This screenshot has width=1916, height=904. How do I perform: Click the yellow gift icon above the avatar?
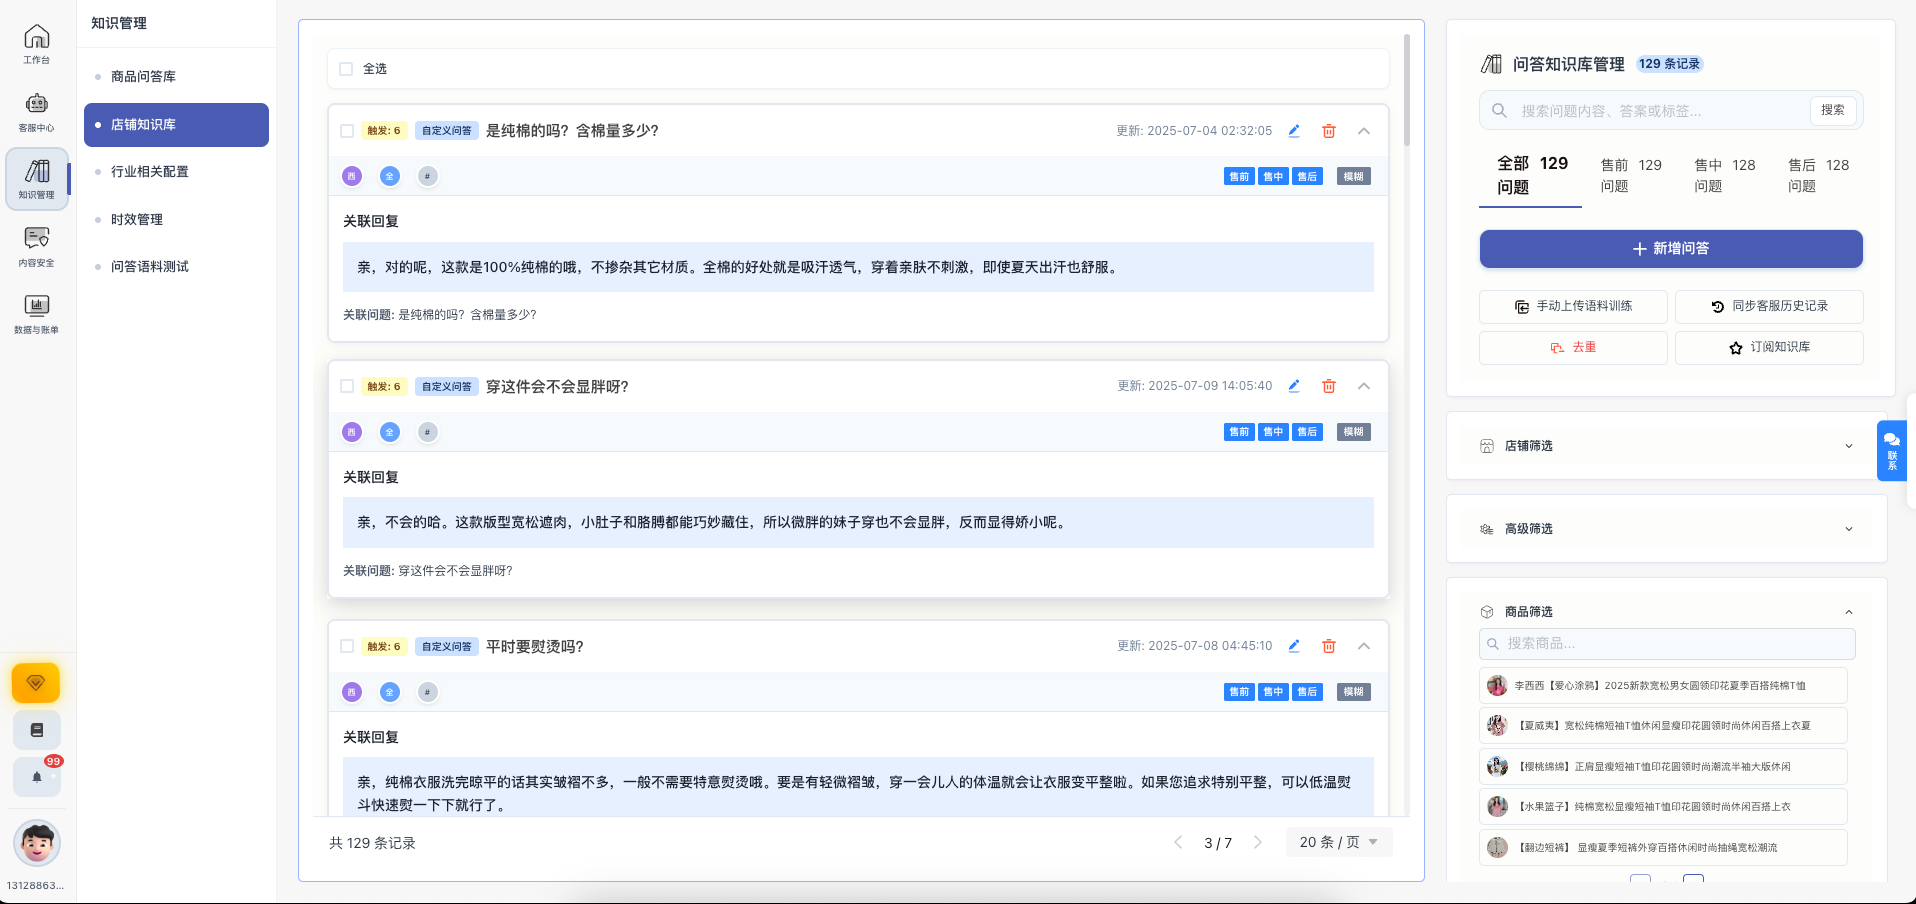36,683
